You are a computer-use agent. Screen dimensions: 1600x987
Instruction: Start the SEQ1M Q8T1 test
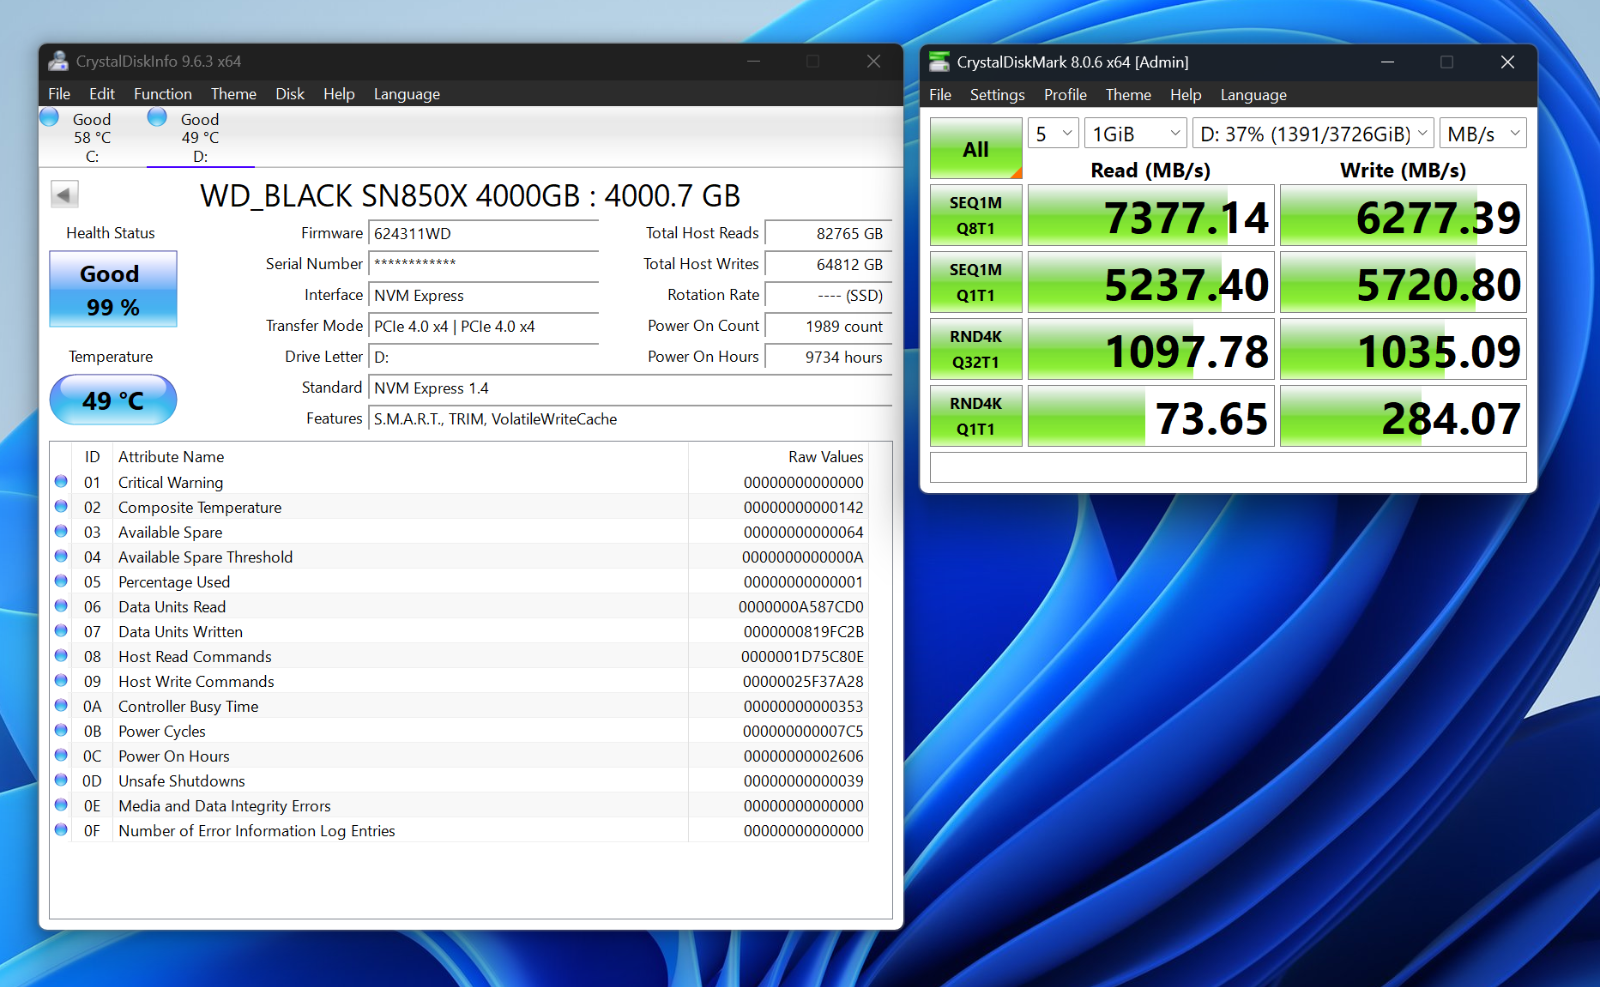pyautogui.click(x=976, y=215)
